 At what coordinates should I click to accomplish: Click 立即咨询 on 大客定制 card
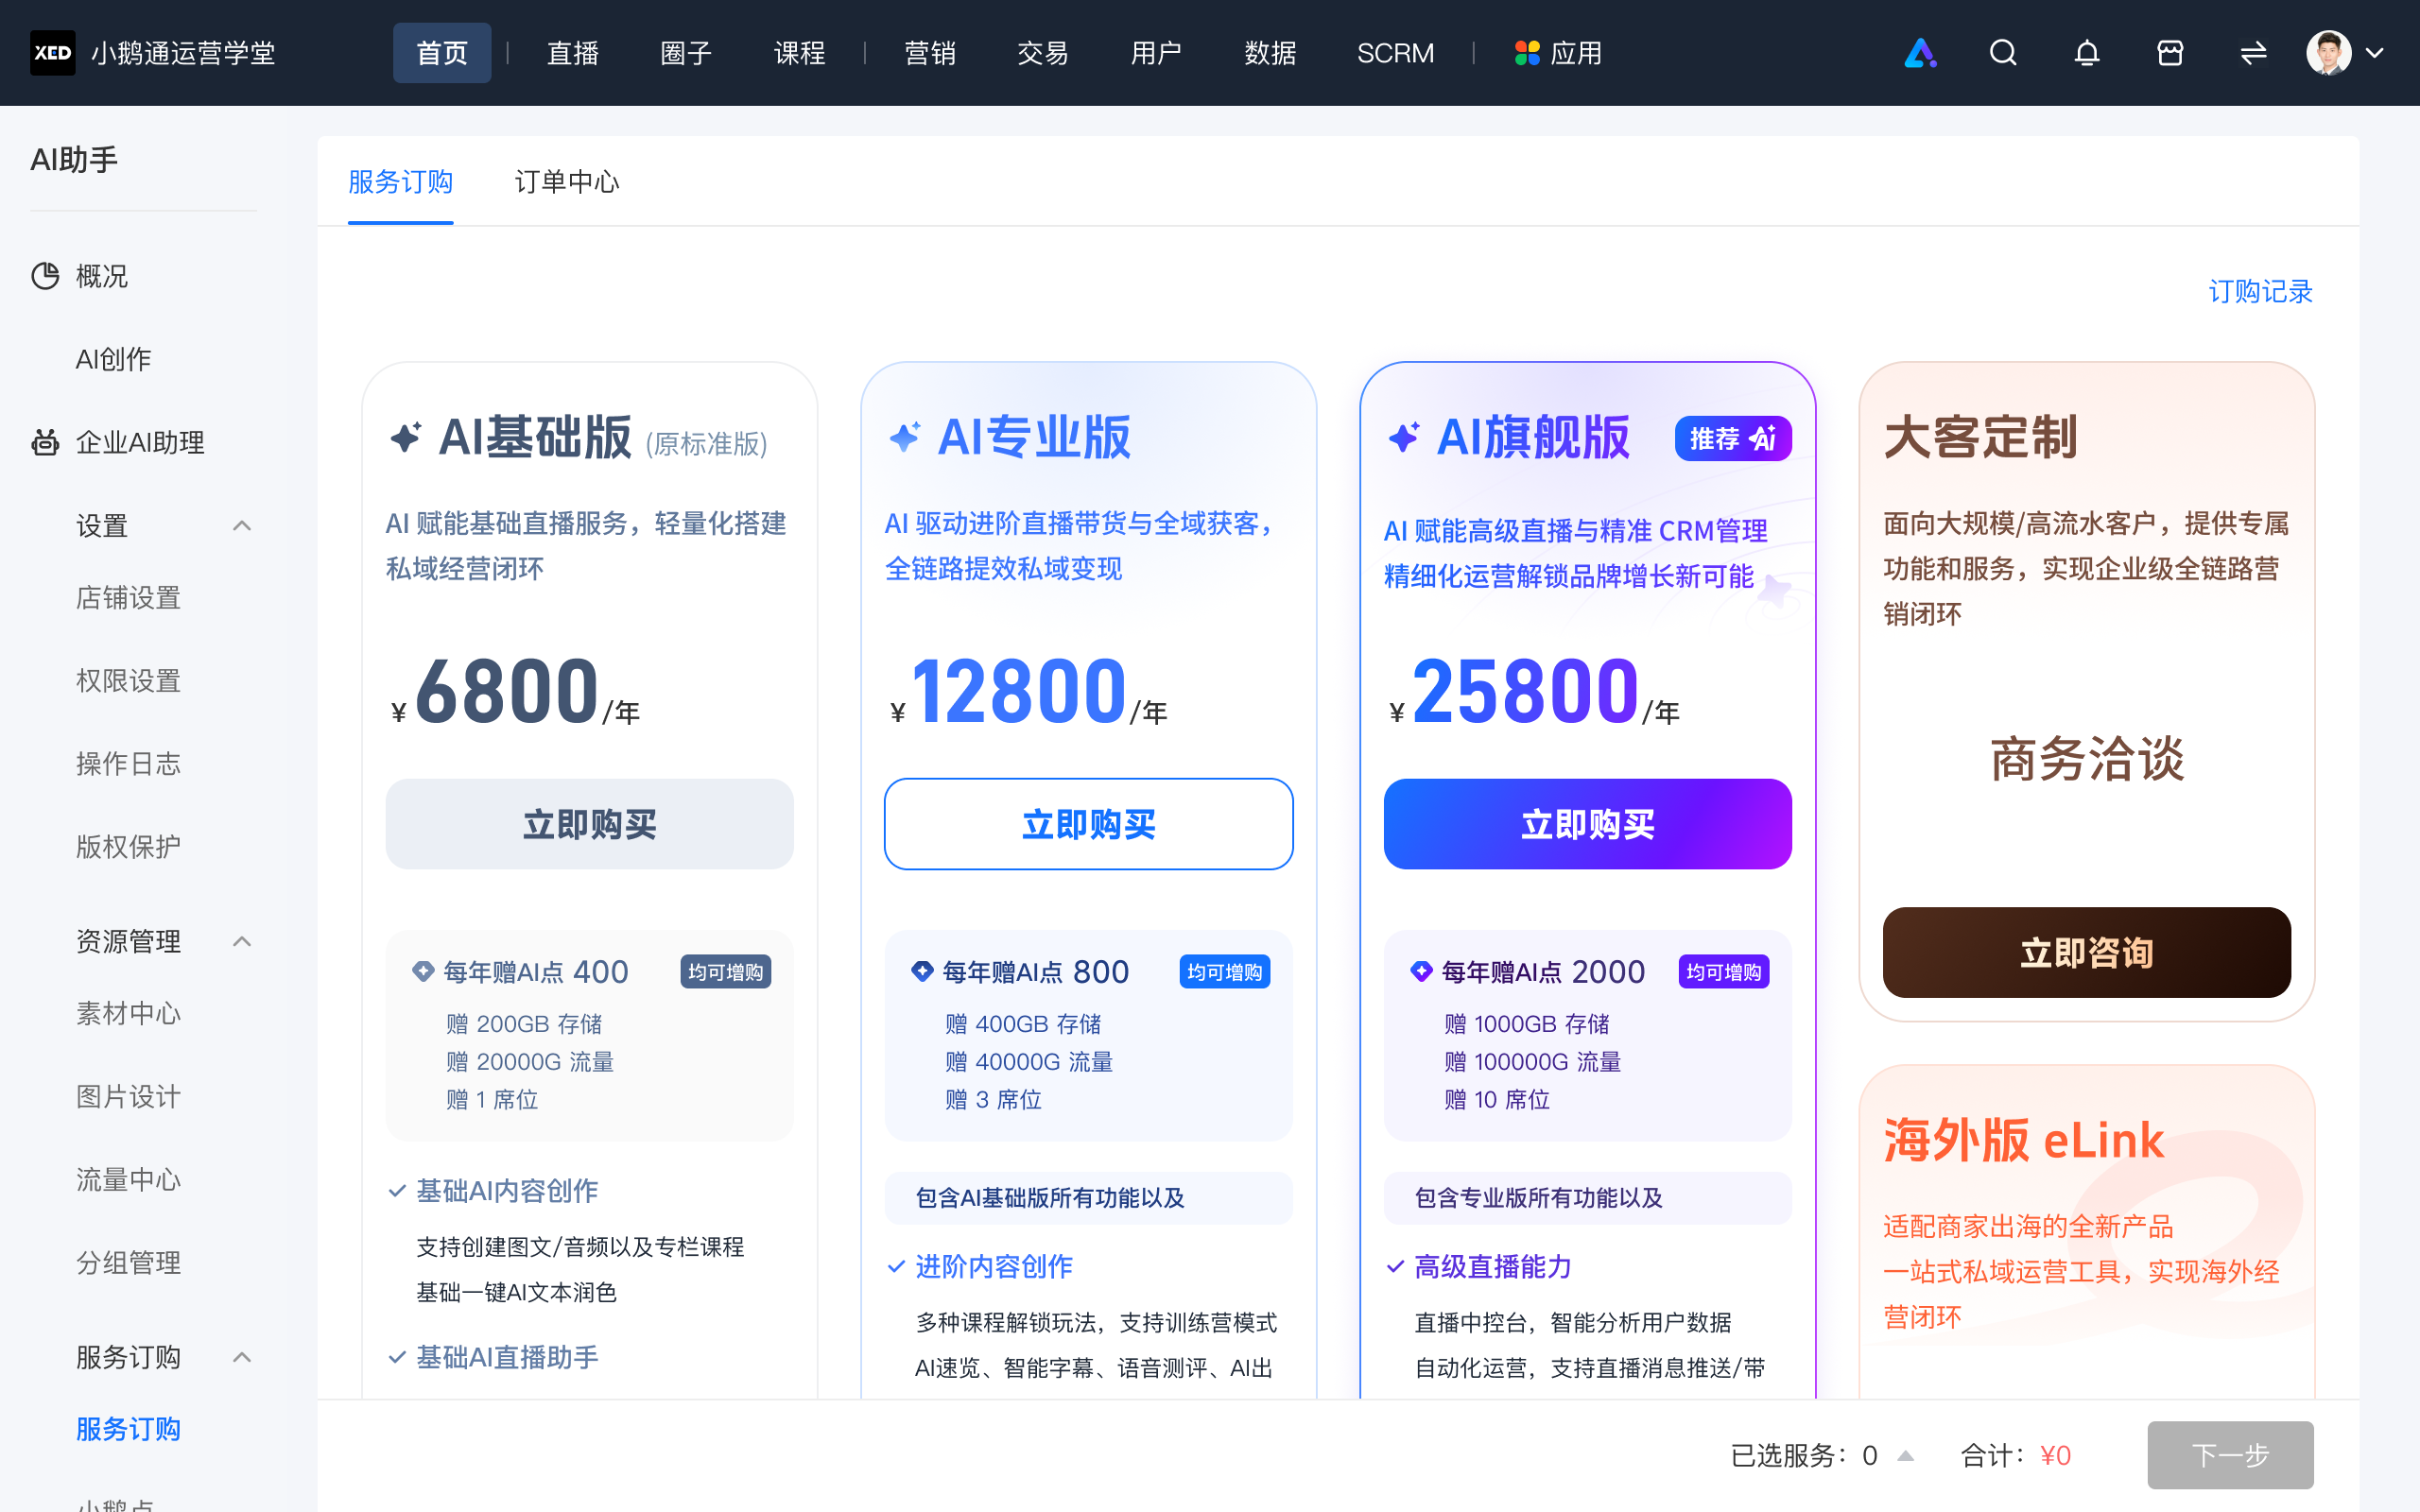point(2086,952)
